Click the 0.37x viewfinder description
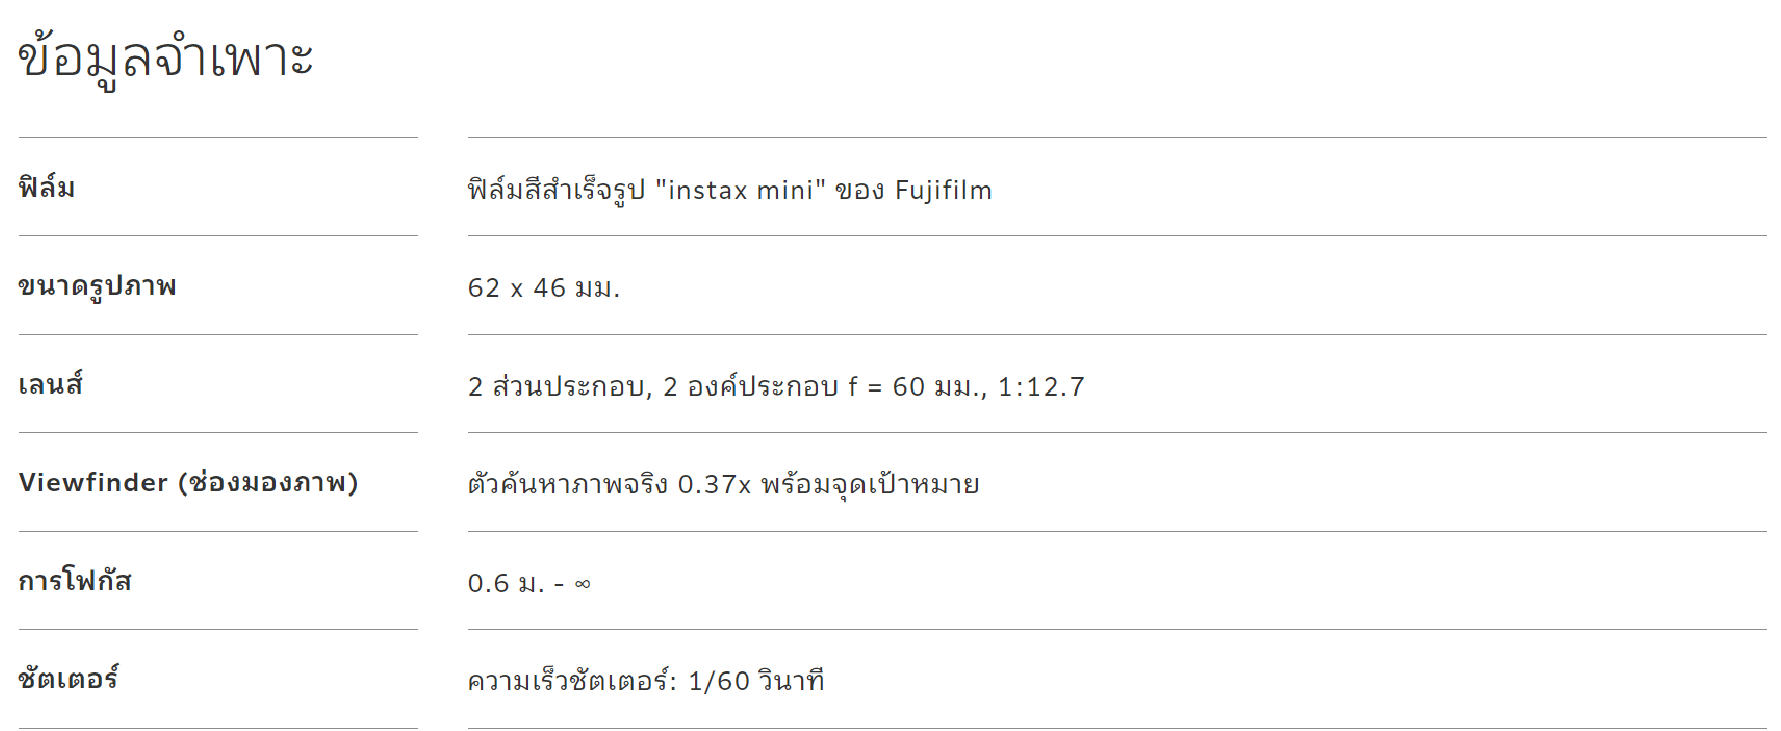Screen dimensions: 1781x731 (x=723, y=484)
